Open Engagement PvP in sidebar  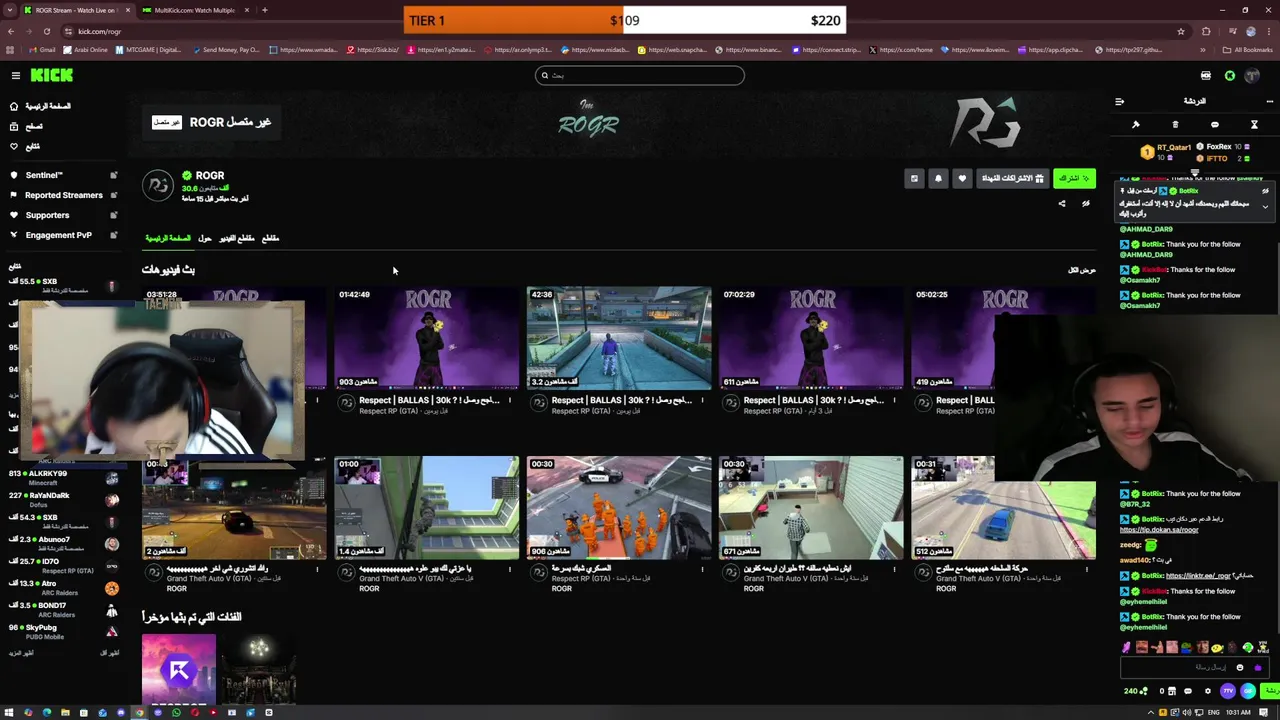click(58, 235)
